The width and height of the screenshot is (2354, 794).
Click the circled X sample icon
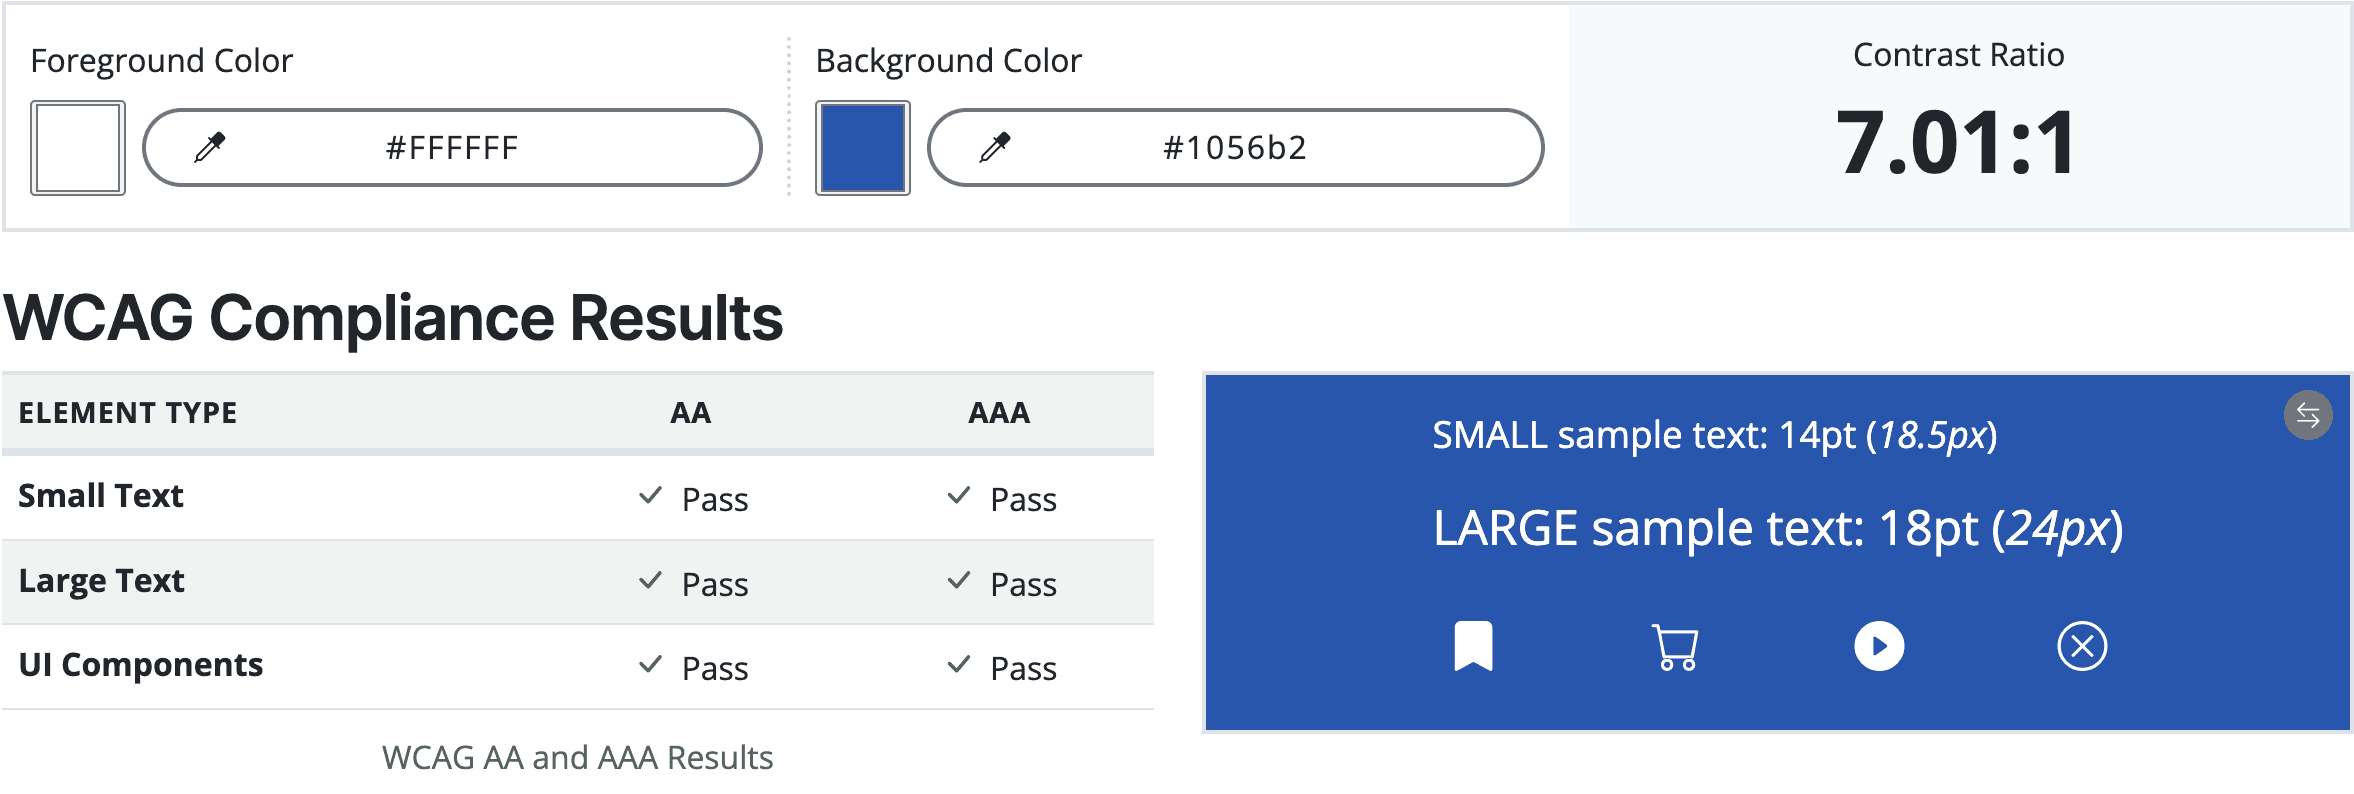coord(2082,646)
